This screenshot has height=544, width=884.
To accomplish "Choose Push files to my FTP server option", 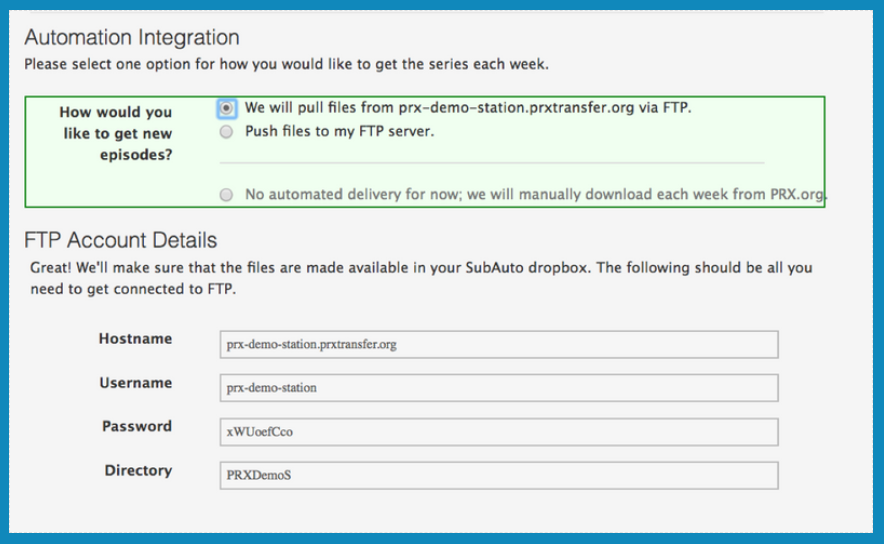I will [226, 132].
